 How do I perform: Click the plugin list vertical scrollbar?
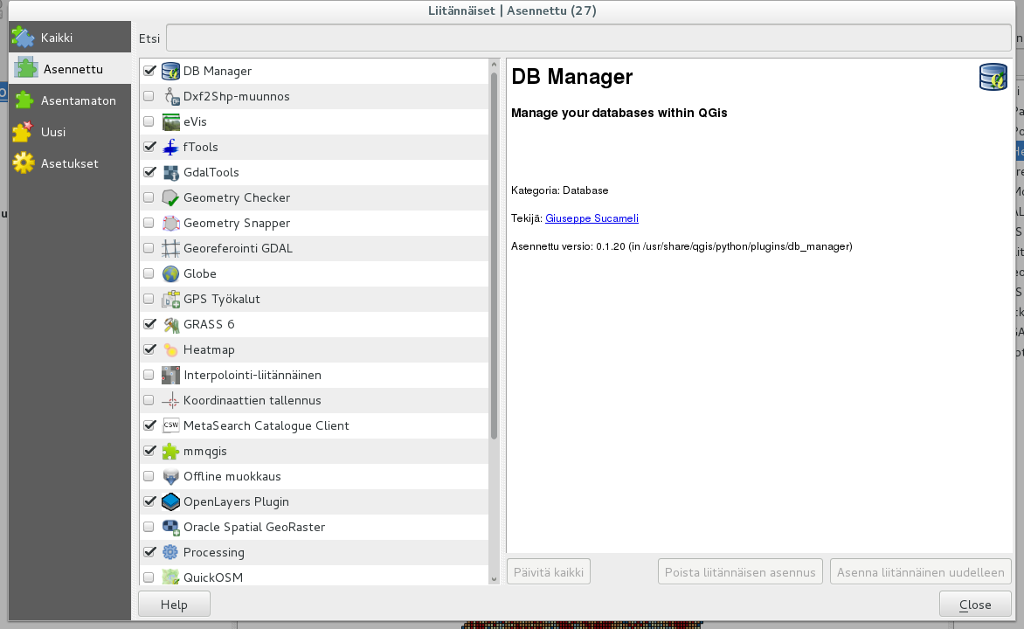click(x=494, y=256)
